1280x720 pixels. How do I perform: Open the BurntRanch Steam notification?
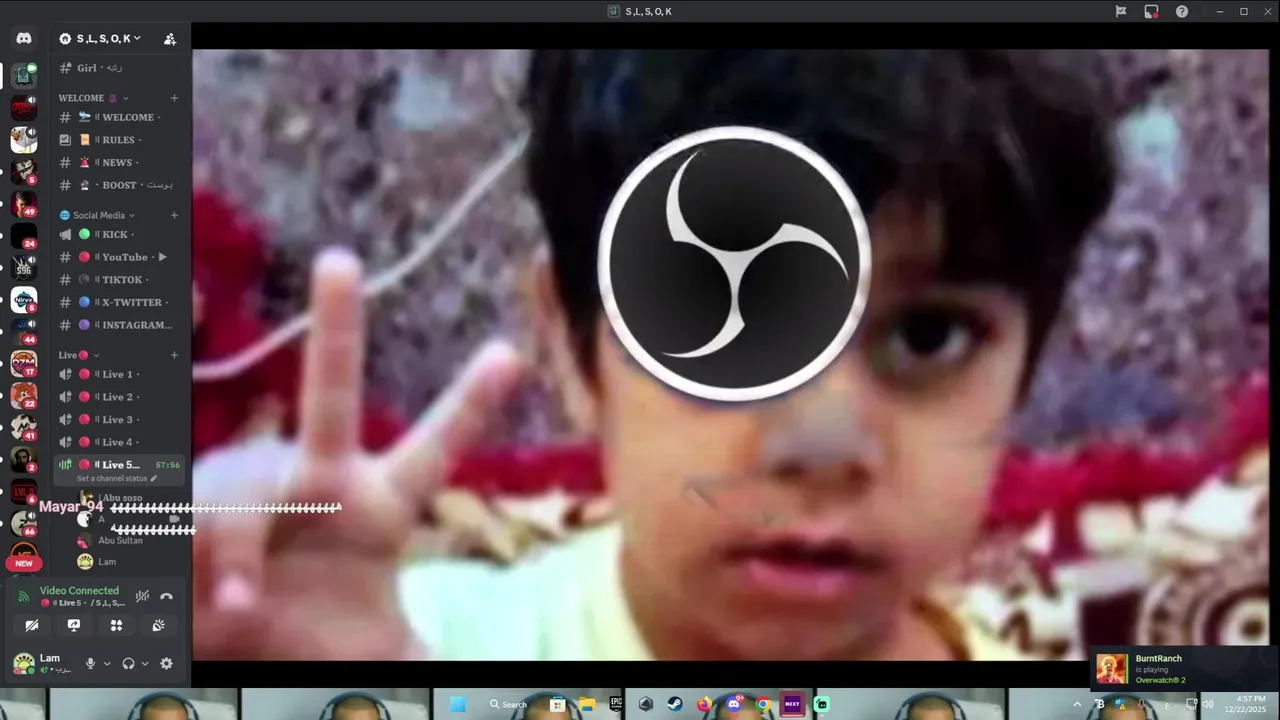[x=1185, y=669]
